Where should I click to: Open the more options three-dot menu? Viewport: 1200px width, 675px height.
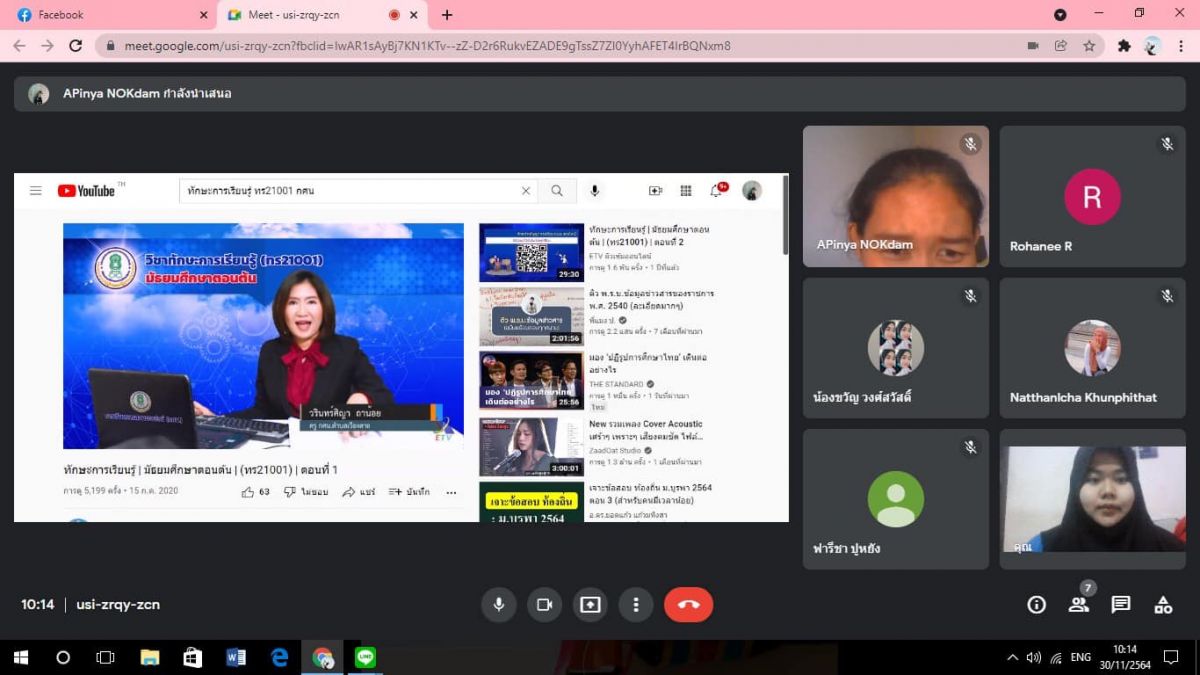pyautogui.click(x=636, y=604)
